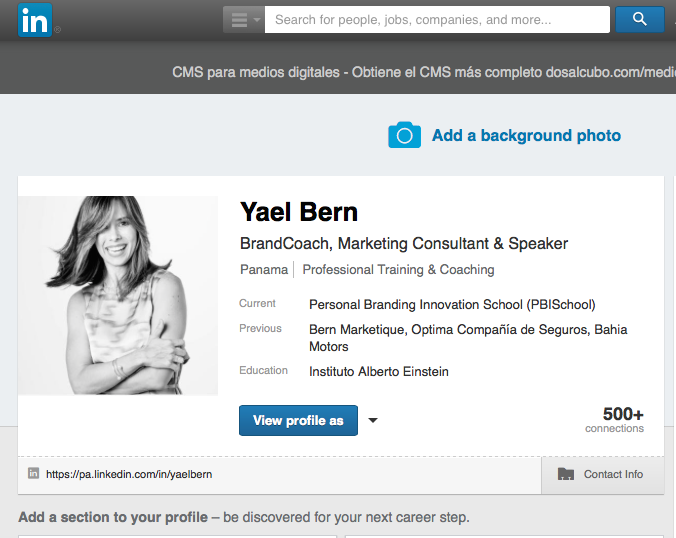Click the magnifying glass search button
676x538 pixels.
640,19
